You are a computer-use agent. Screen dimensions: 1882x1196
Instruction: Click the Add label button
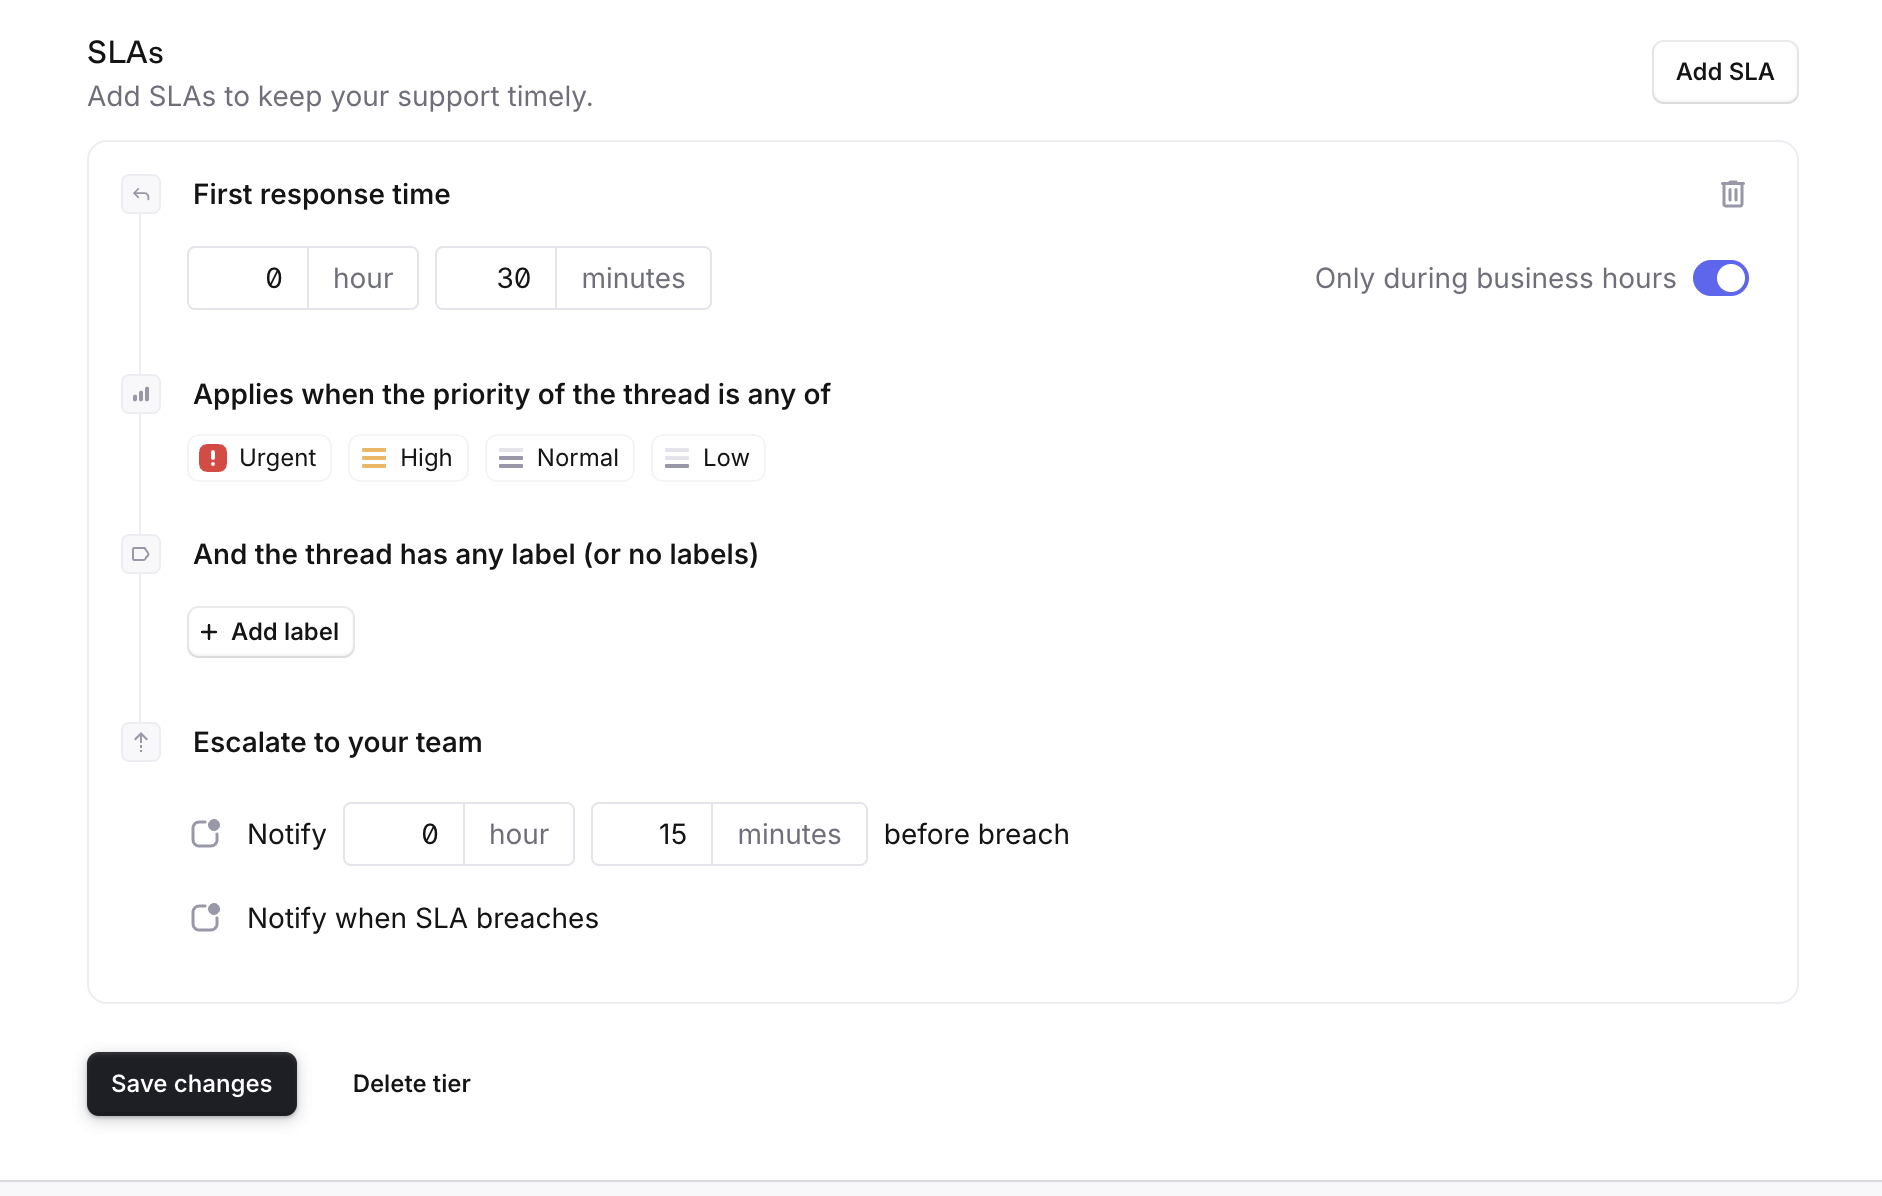point(271,632)
